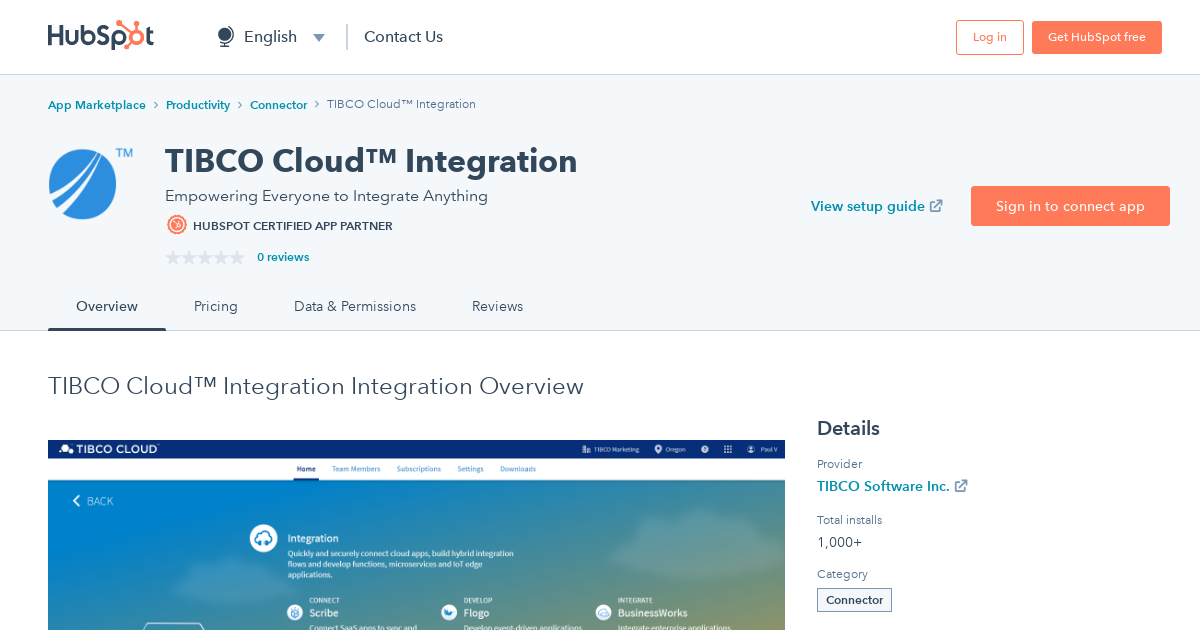Click the Oregon location pin icon
Screen dimensions: 1200x630
[657, 449]
